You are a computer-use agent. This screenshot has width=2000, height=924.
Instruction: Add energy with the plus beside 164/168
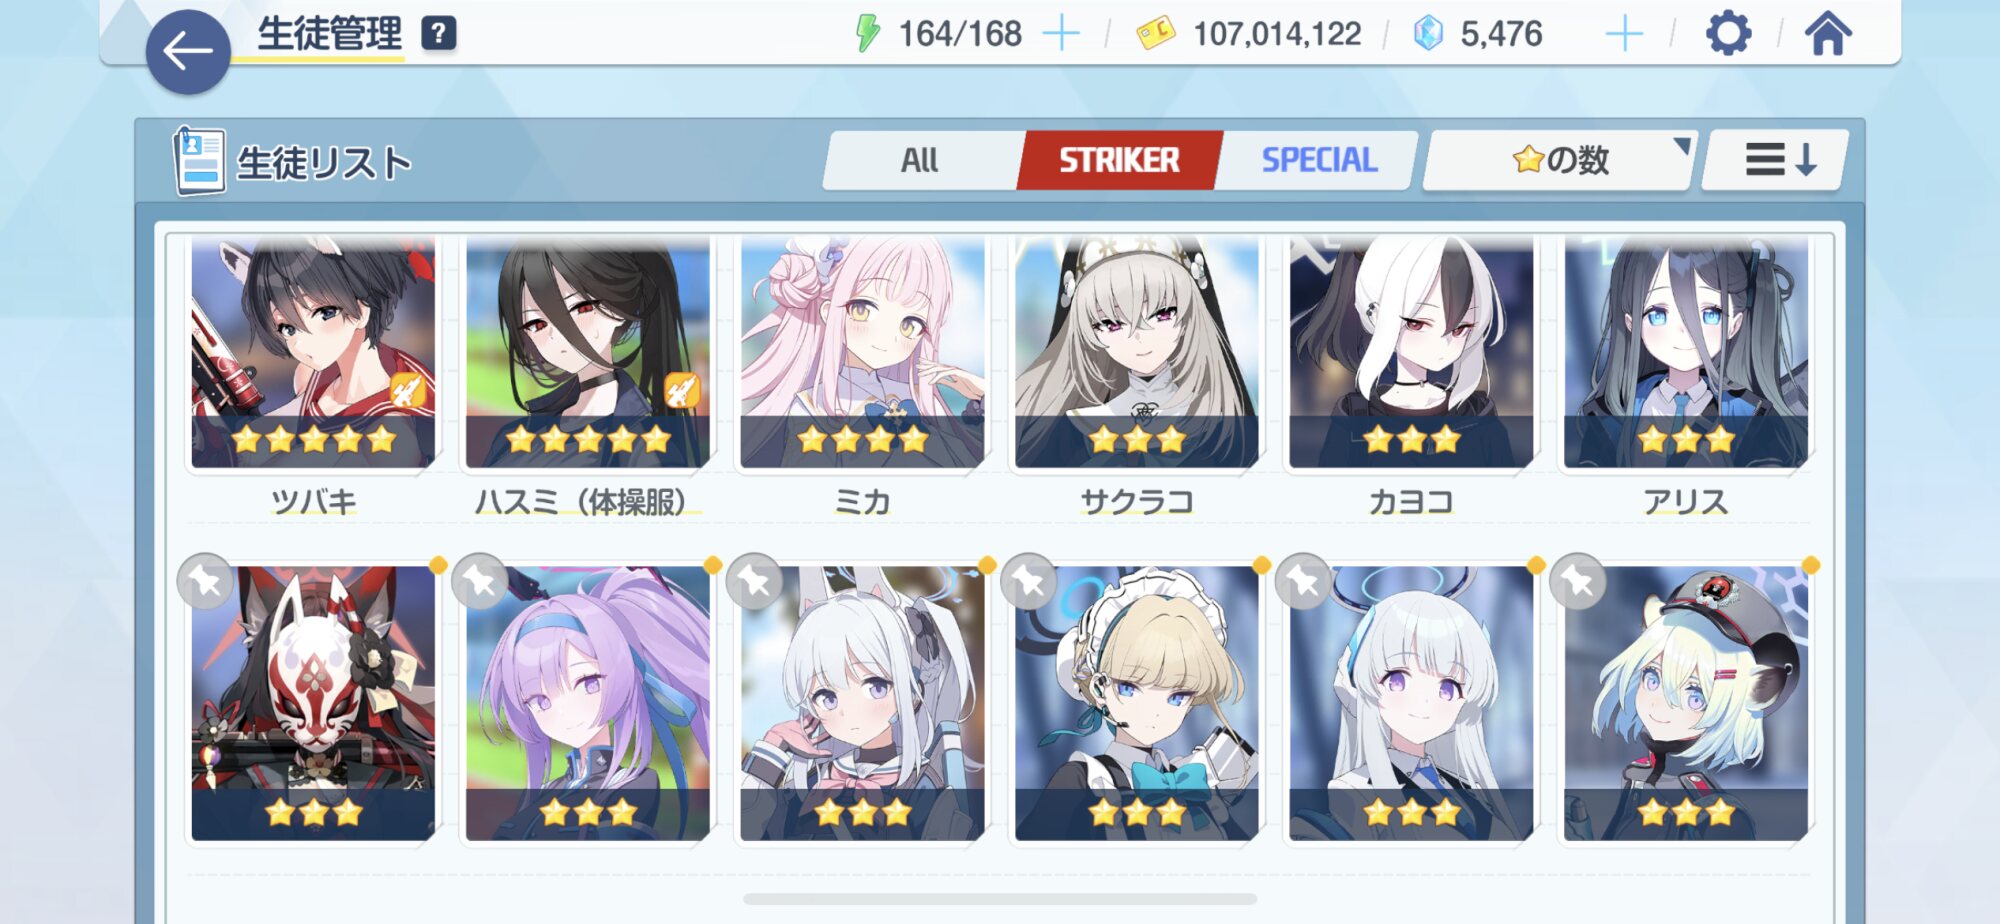[1061, 34]
